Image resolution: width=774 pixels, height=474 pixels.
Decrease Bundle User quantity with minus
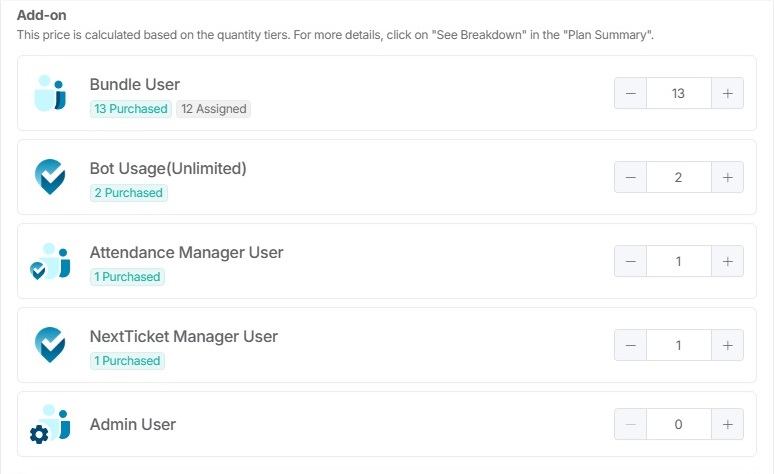631,94
